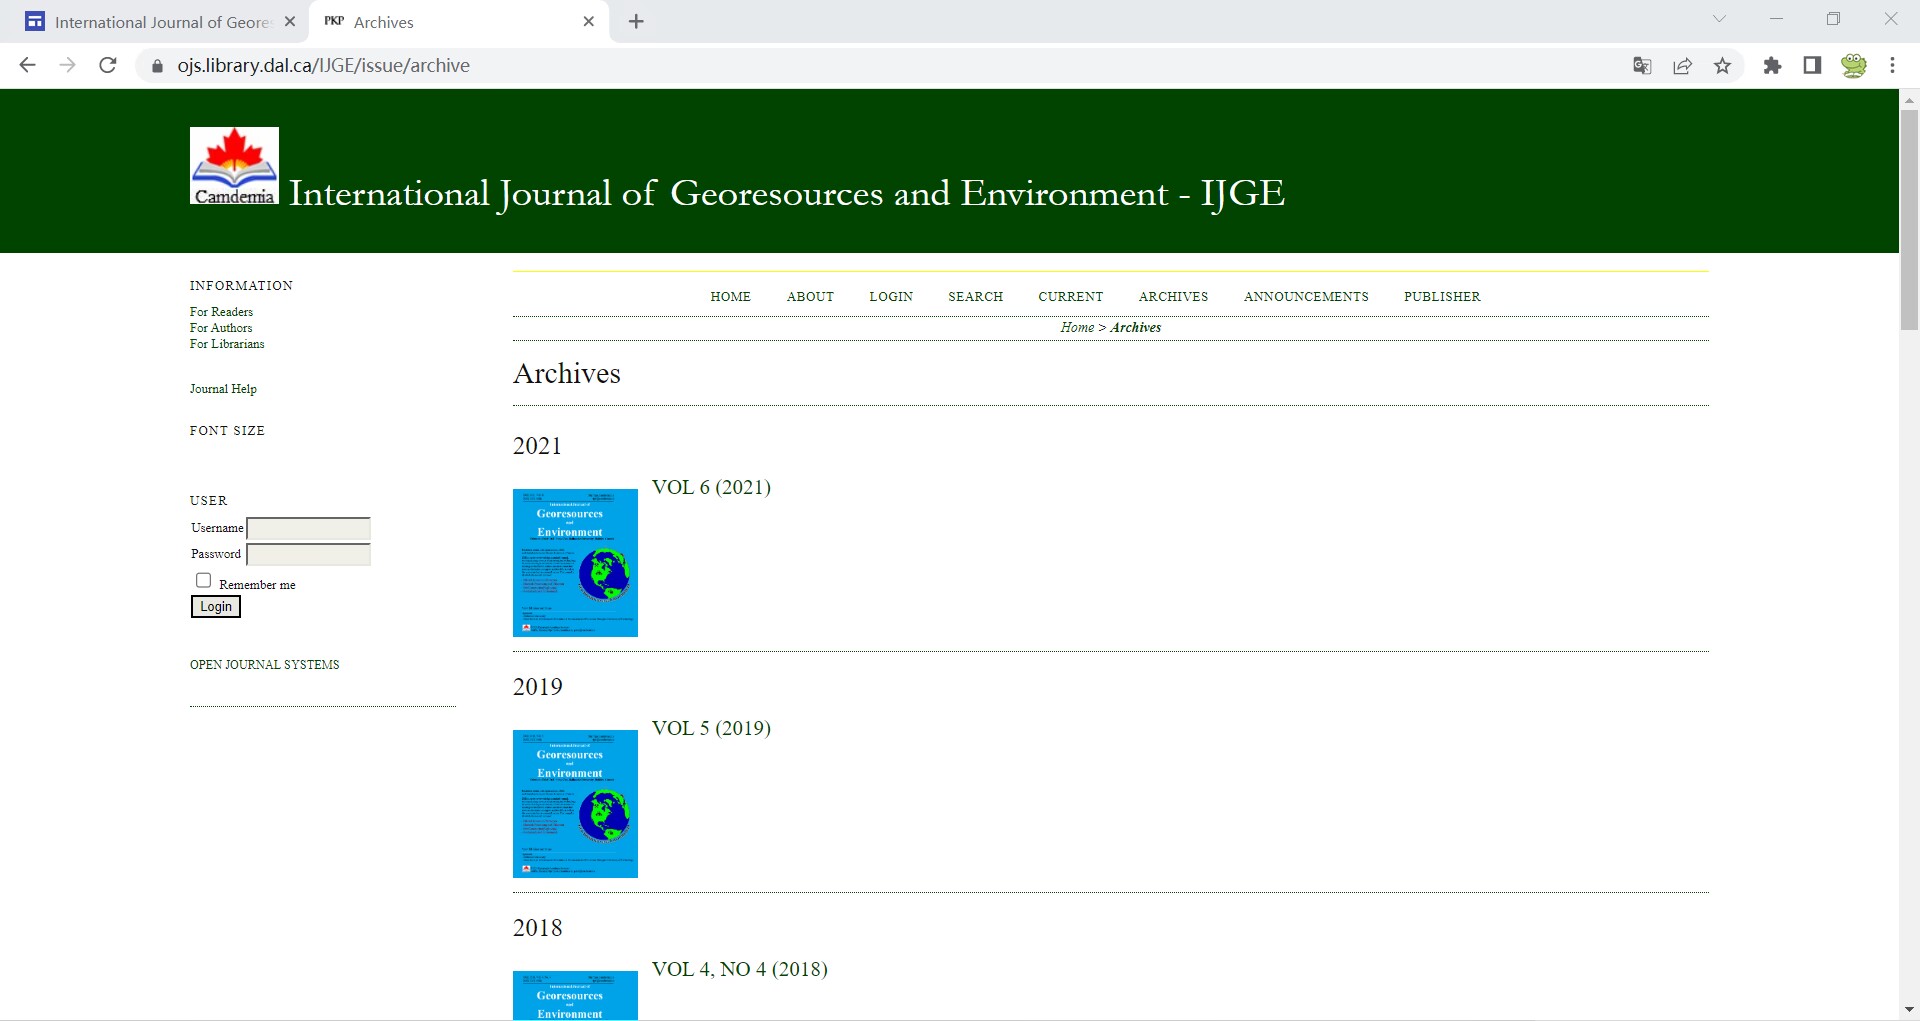Open the OPEN JOURNAL SYSTEMS link
The width and height of the screenshot is (1920, 1021).
pos(264,665)
